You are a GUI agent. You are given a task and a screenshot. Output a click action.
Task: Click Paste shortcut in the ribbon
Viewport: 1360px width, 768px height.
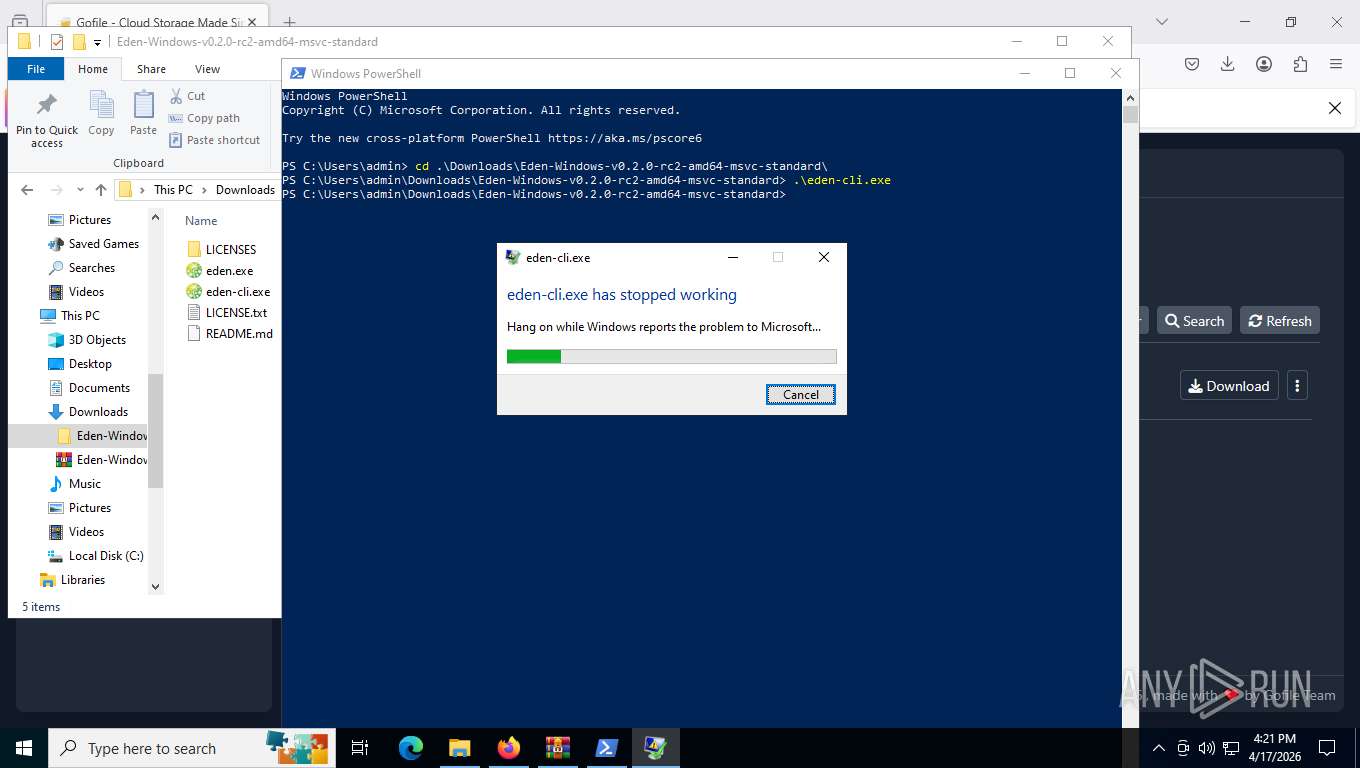214,140
